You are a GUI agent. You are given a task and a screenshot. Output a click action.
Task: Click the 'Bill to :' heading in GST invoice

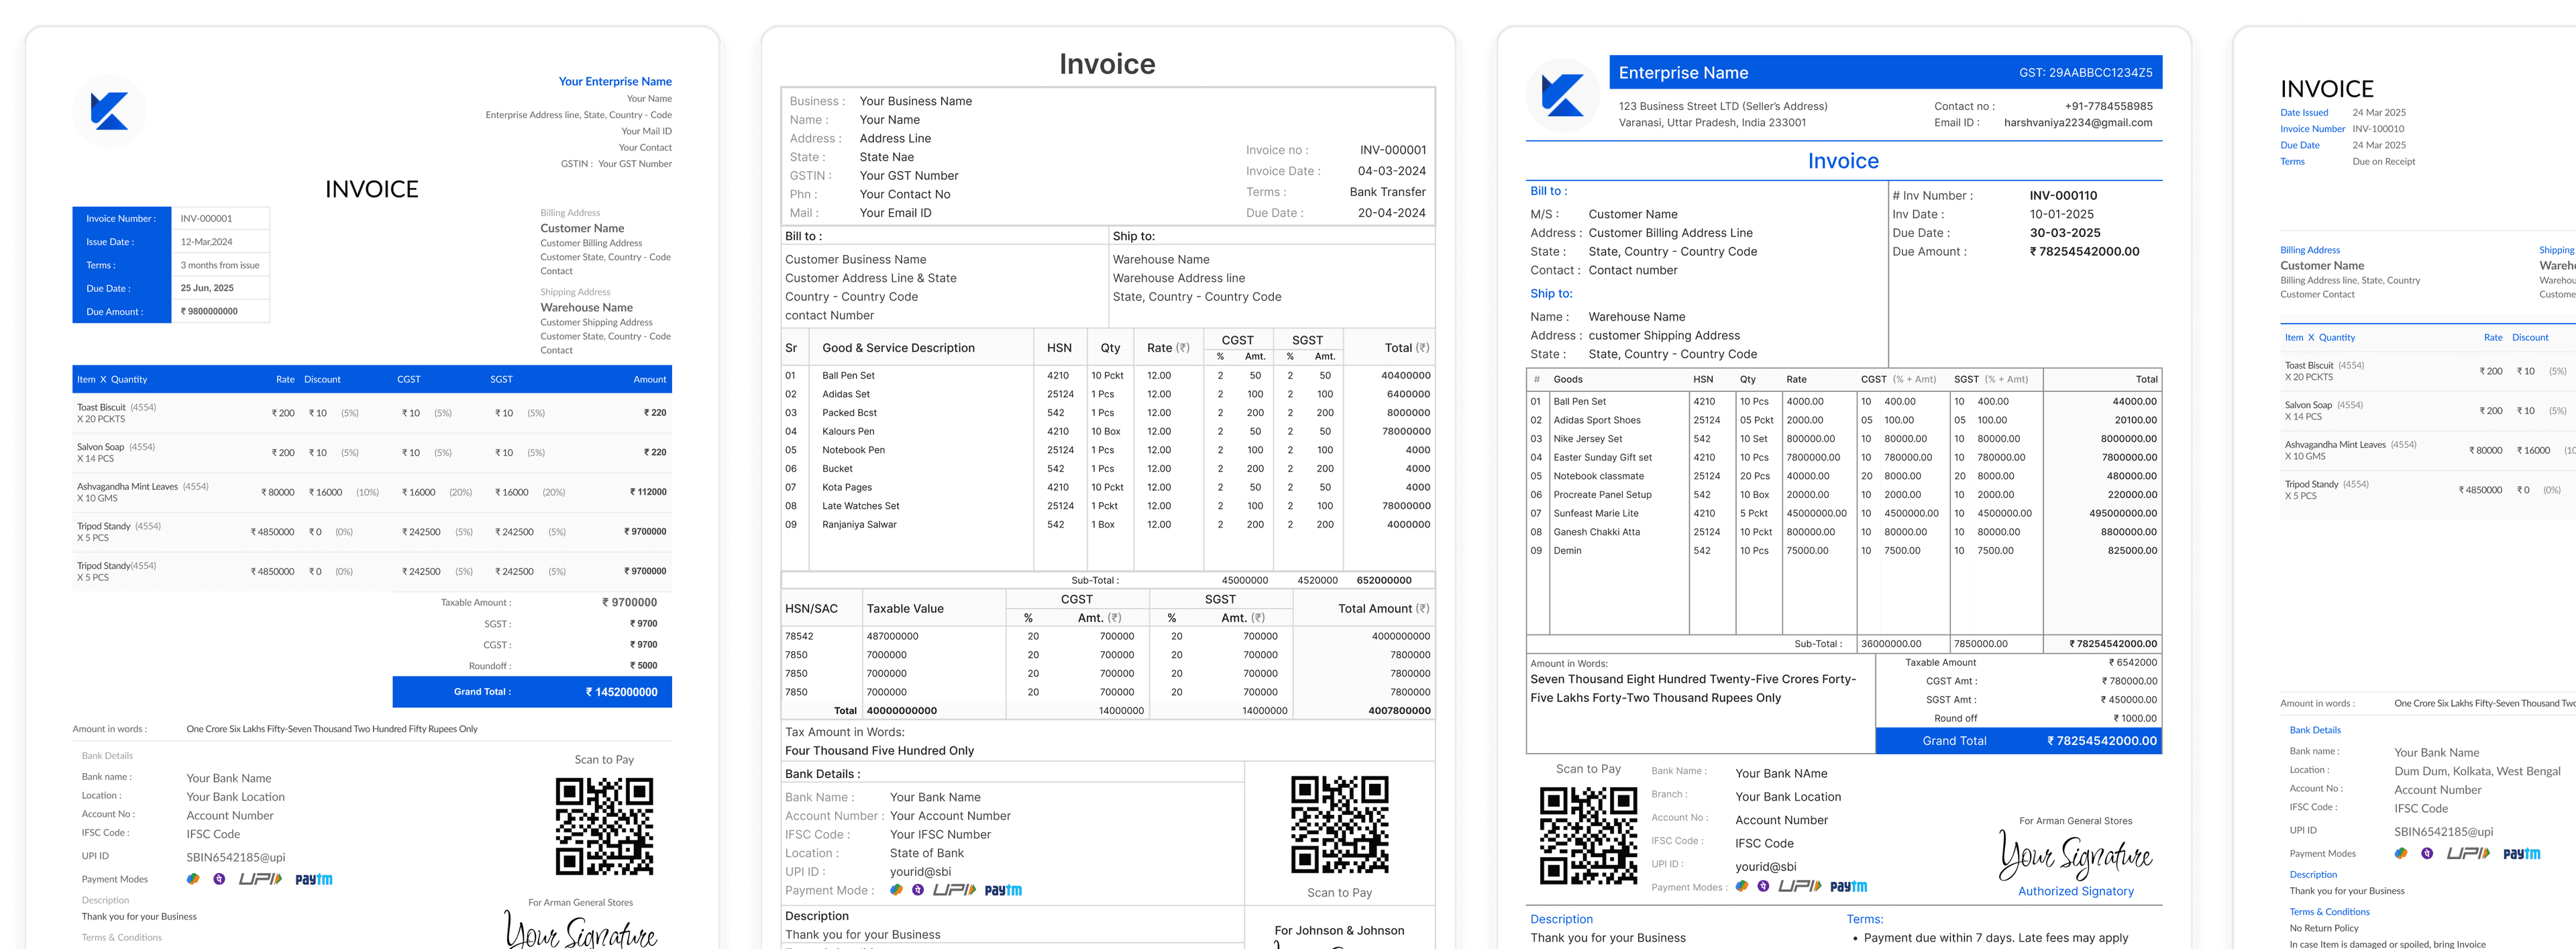click(x=1548, y=191)
